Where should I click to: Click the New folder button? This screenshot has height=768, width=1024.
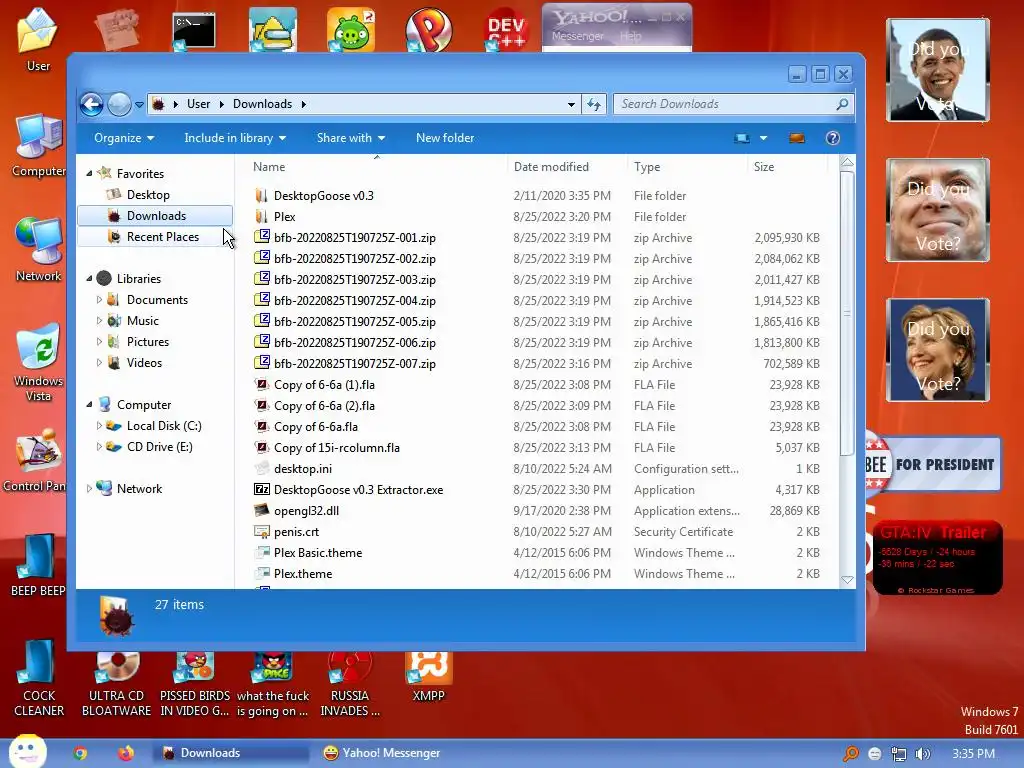[445, 138]
